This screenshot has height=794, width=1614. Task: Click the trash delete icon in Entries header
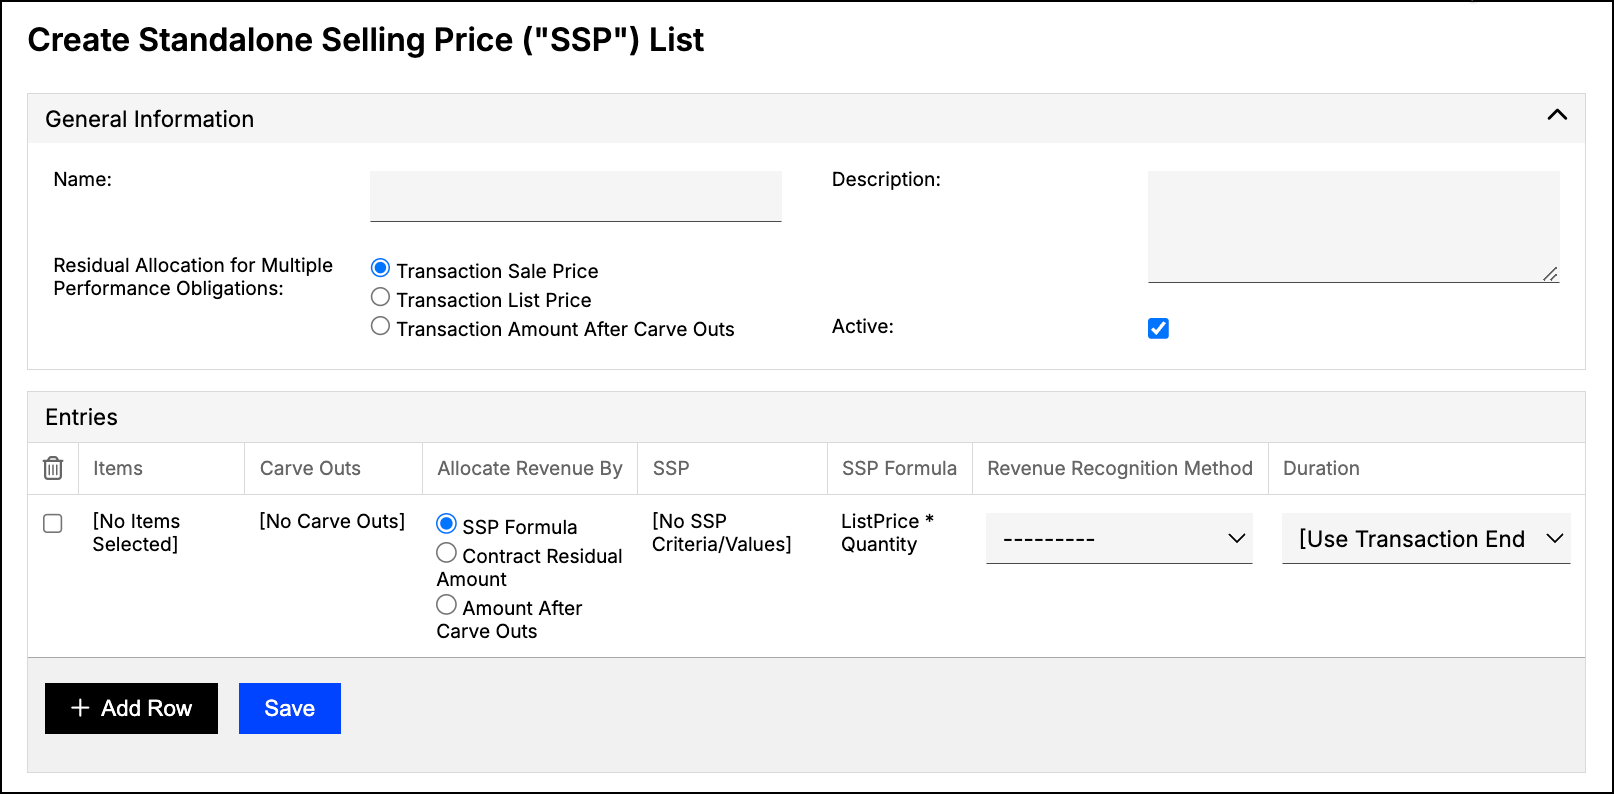(x=53, y=468)
